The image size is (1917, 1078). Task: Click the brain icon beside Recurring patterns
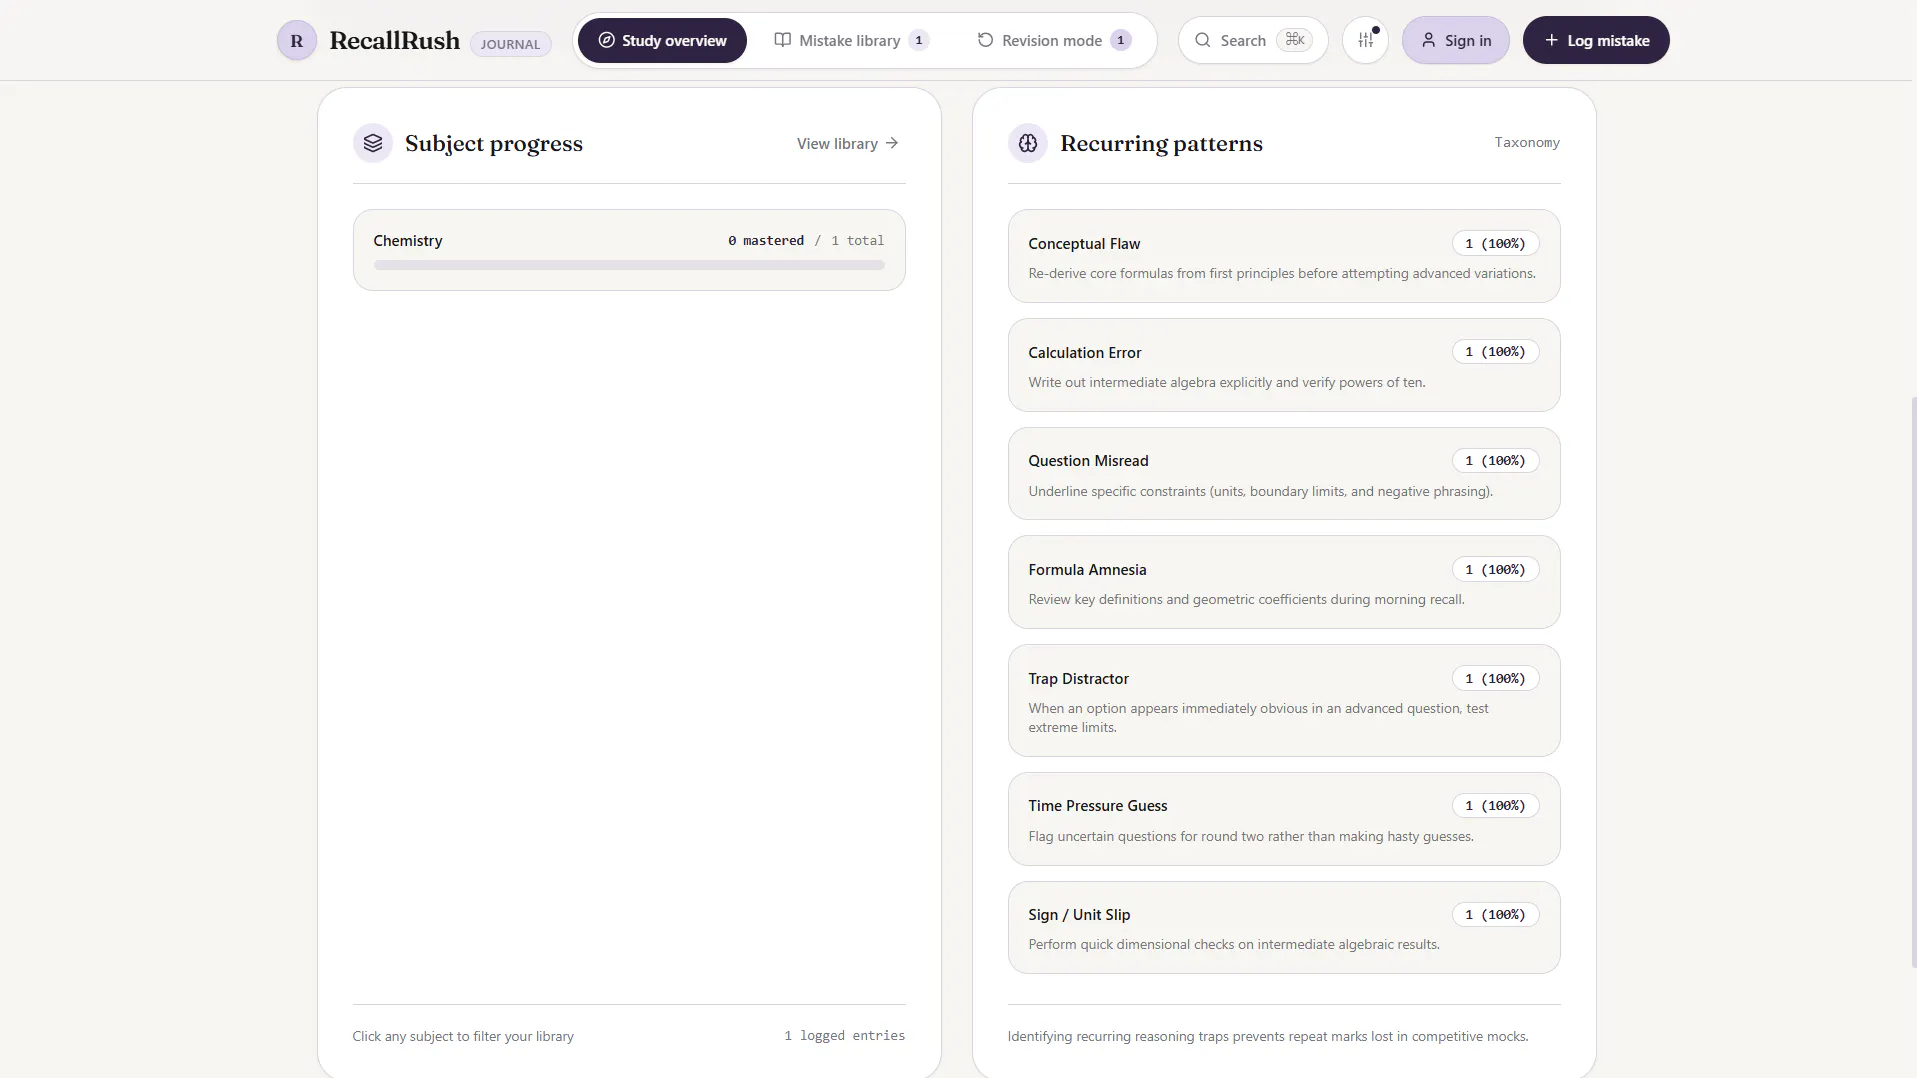point(1028,143)
